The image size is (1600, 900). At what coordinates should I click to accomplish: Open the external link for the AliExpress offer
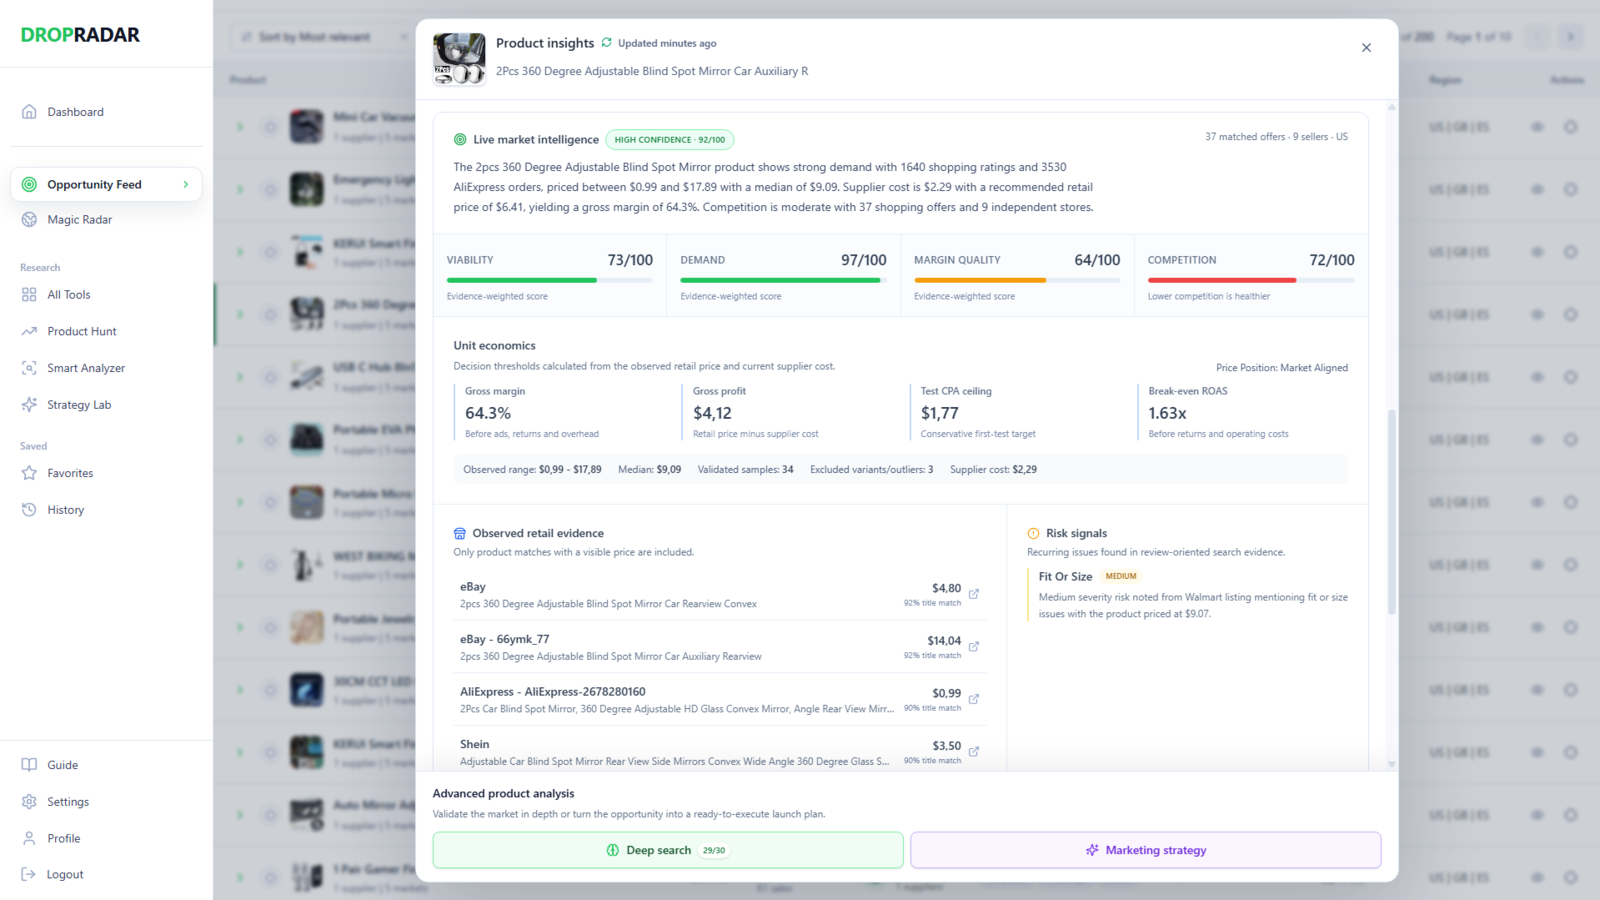coord(974,699)
